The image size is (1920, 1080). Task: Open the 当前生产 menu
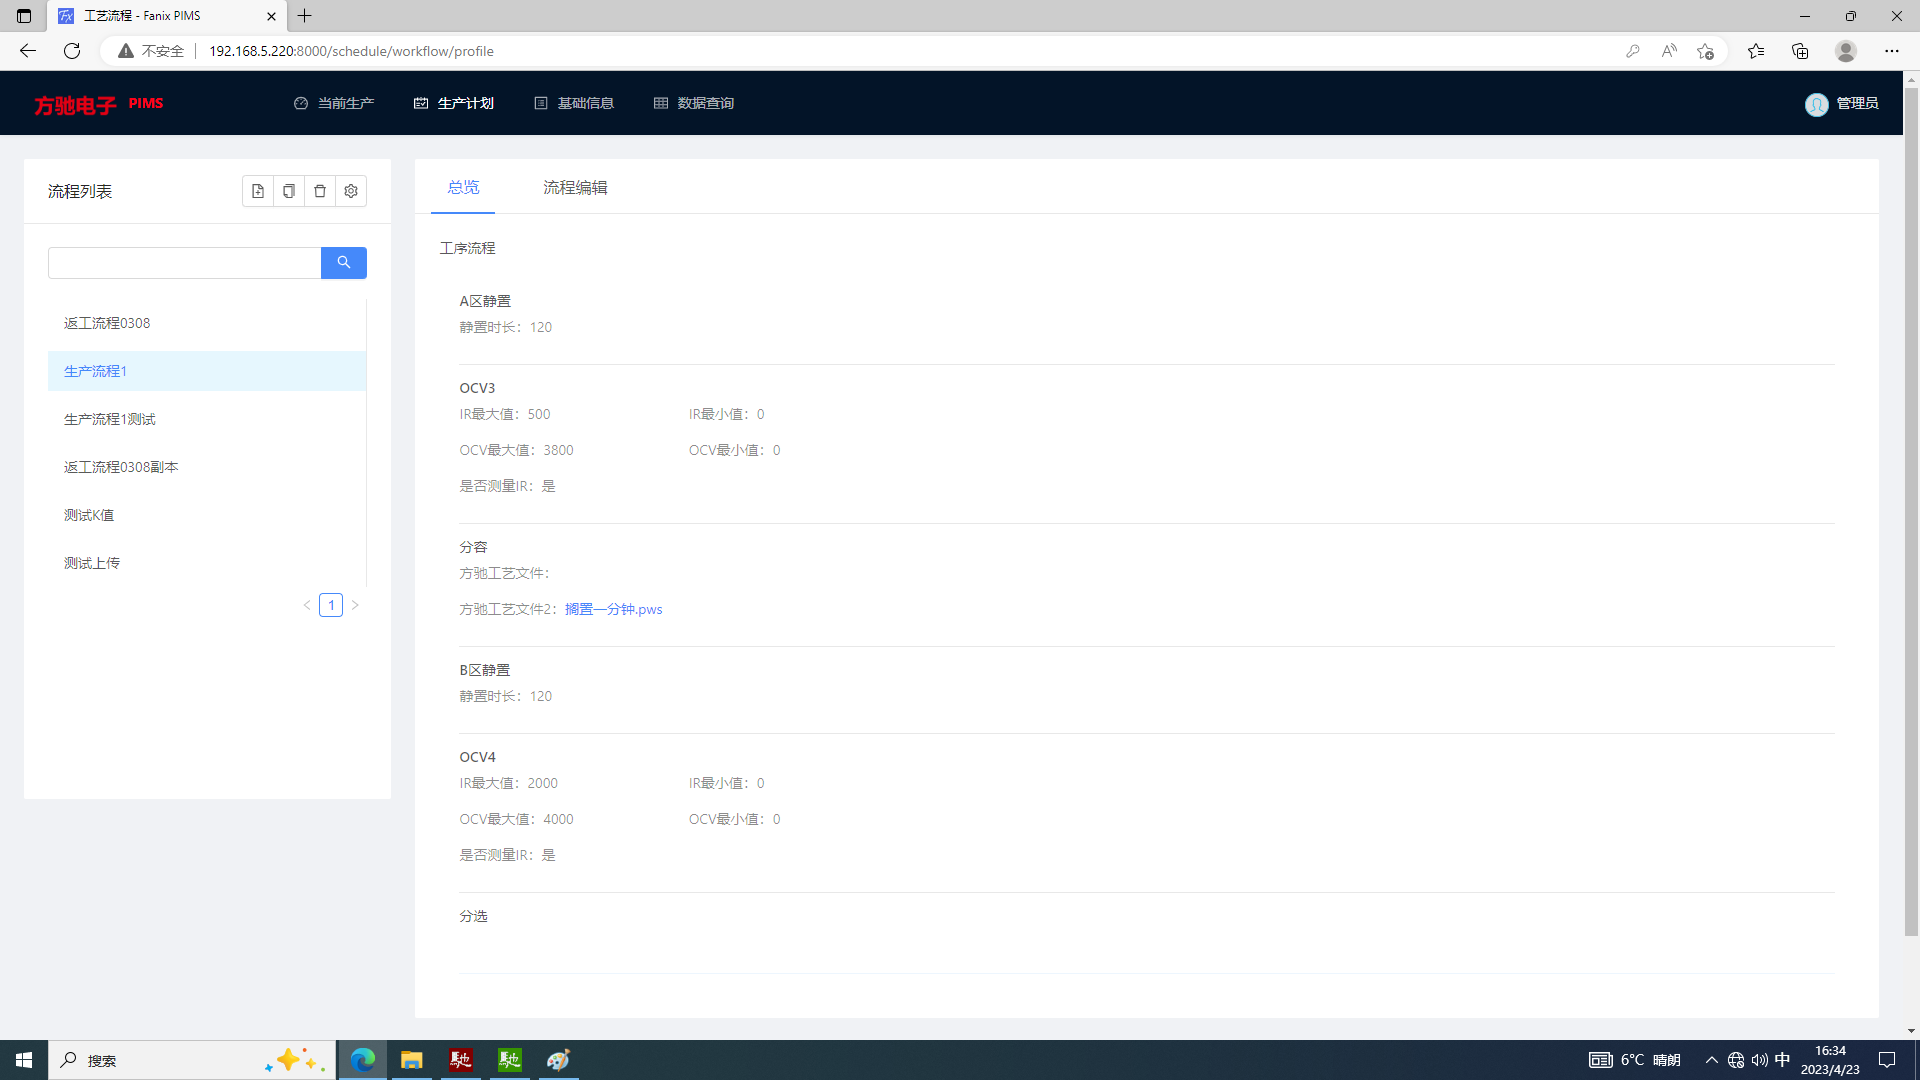[334, 103]
